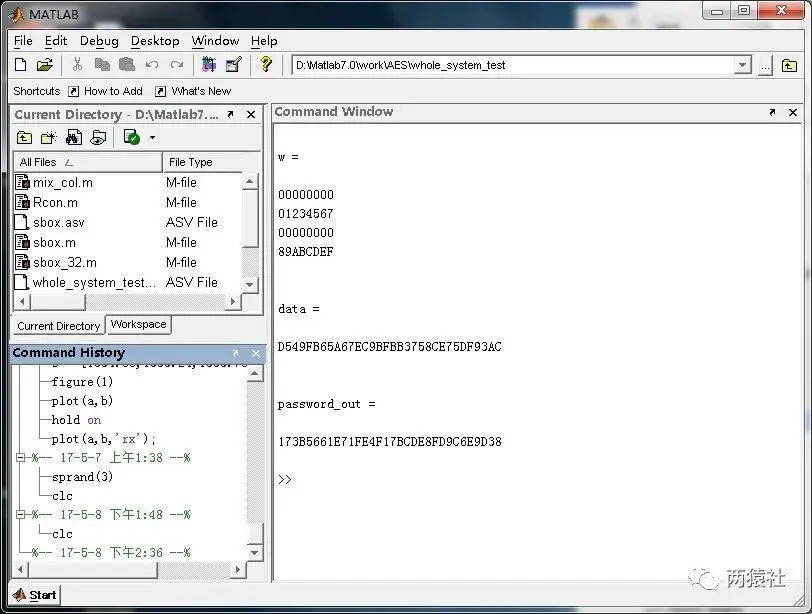The width and height of the screenshot is (812, 614).
Task: Click the New M-file toolbar icon
Action: tap(21, 65)
